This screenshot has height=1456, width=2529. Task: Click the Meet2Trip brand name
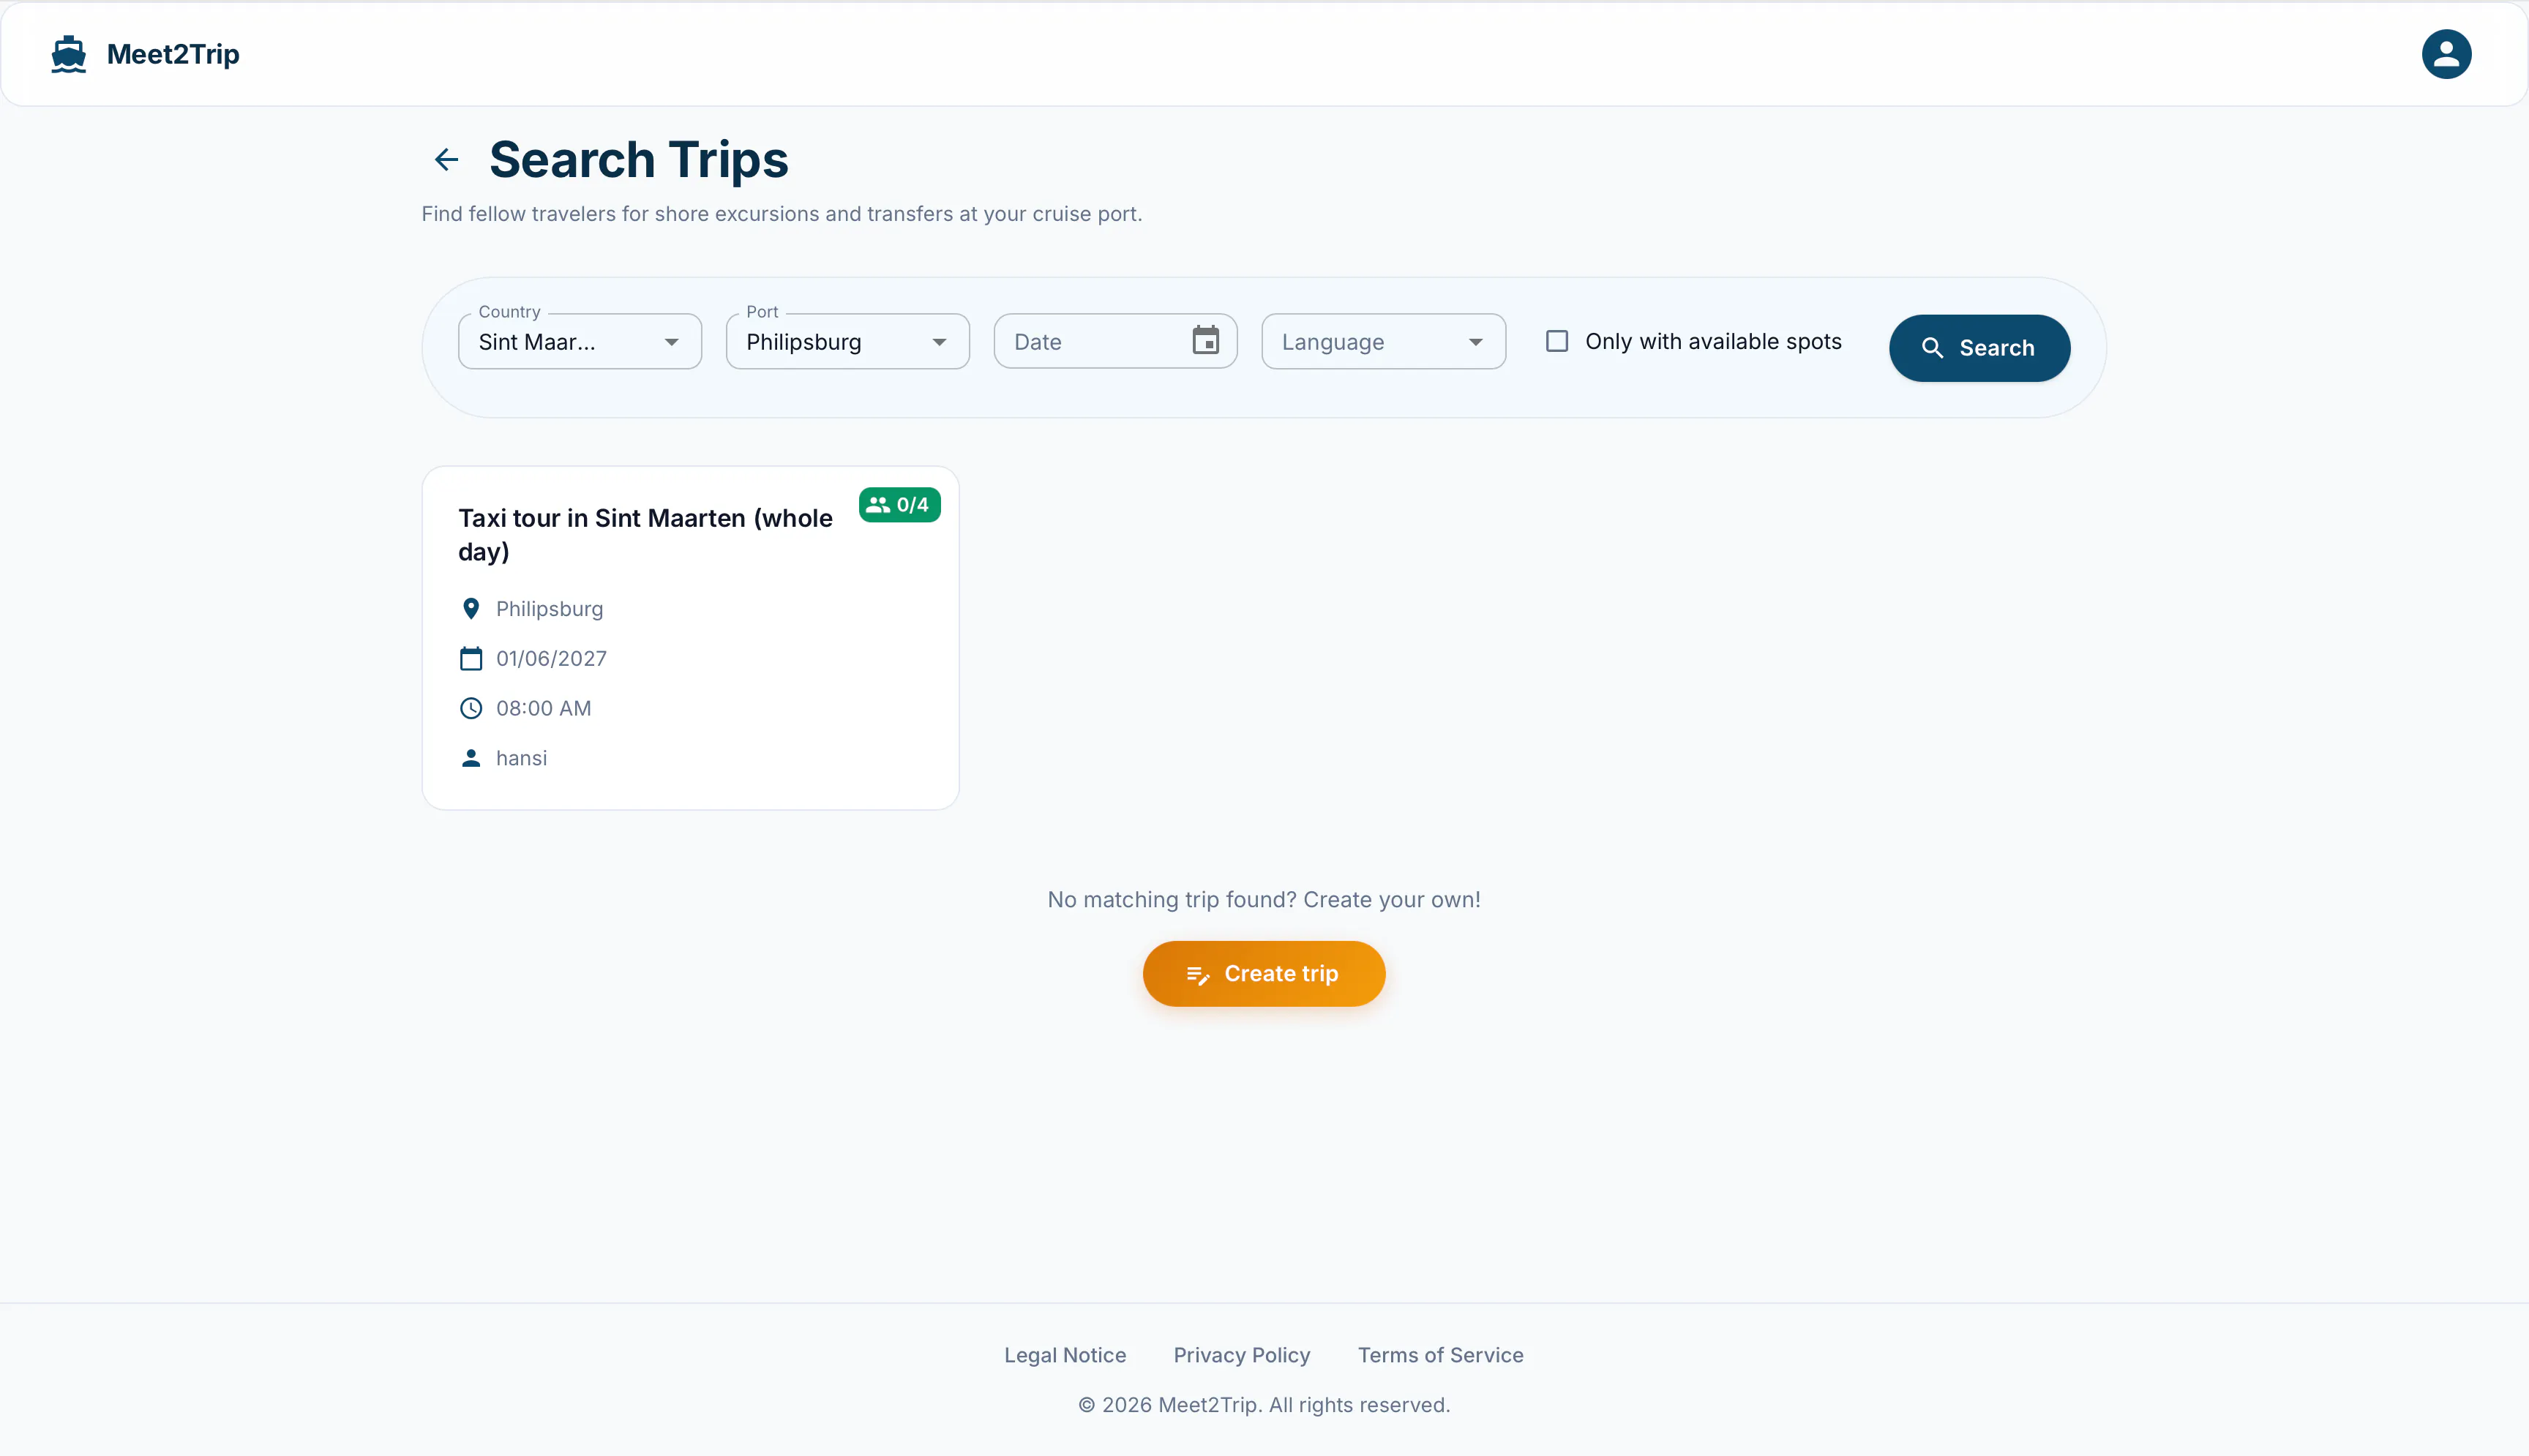173,54
